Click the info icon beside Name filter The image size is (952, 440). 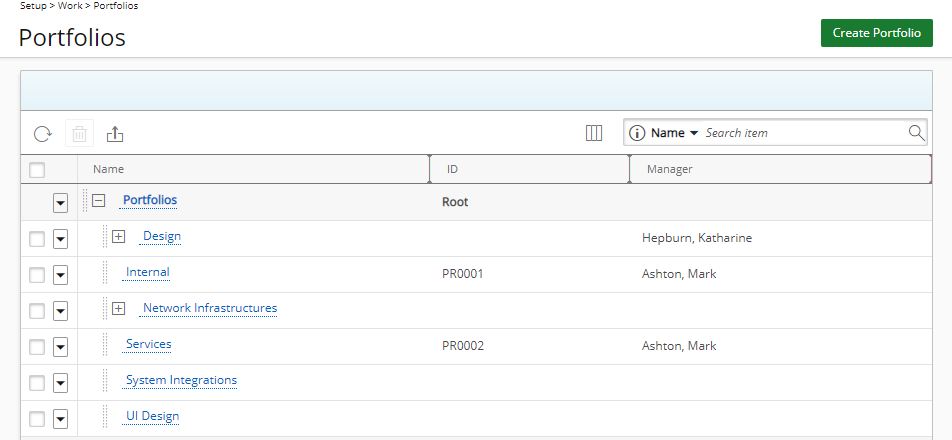(x=636, y=133)
